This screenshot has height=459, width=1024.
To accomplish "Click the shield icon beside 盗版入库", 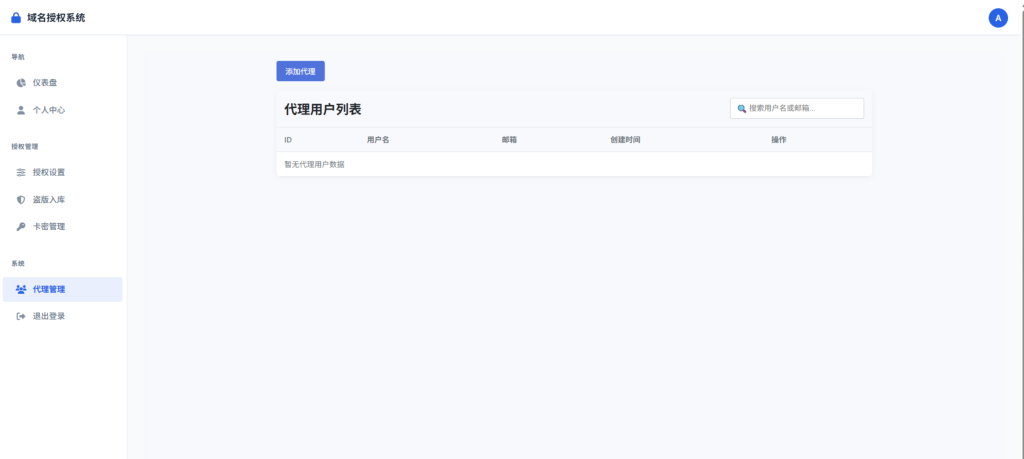I will 21,200.
